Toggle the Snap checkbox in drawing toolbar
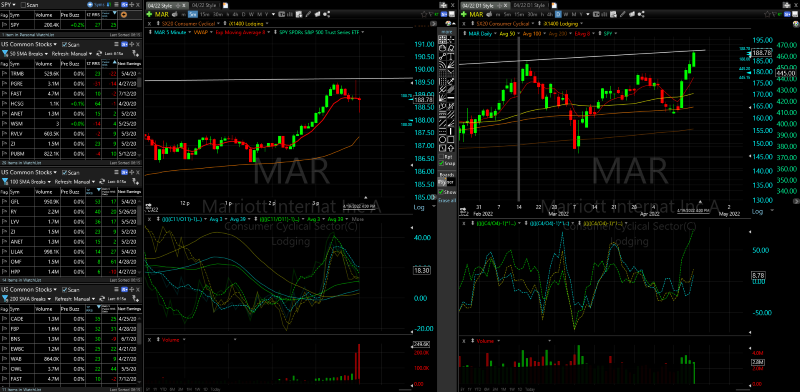The image size is (800, 392). (x=441, y=163)
